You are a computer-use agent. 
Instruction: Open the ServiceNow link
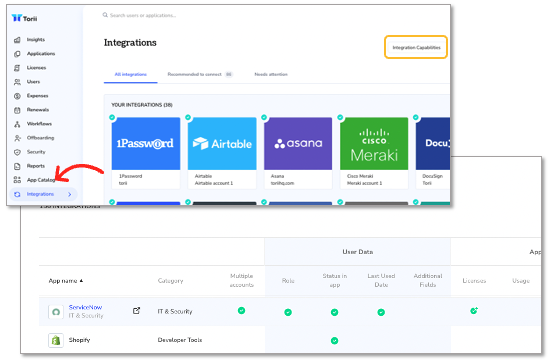85,307
